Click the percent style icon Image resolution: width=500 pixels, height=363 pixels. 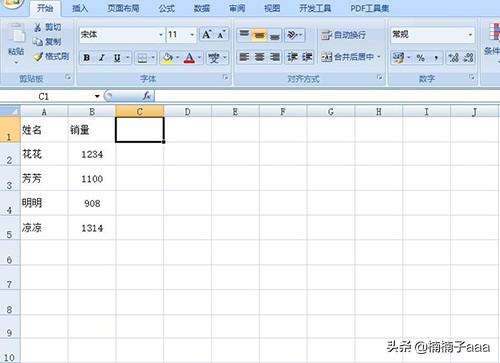420,58
